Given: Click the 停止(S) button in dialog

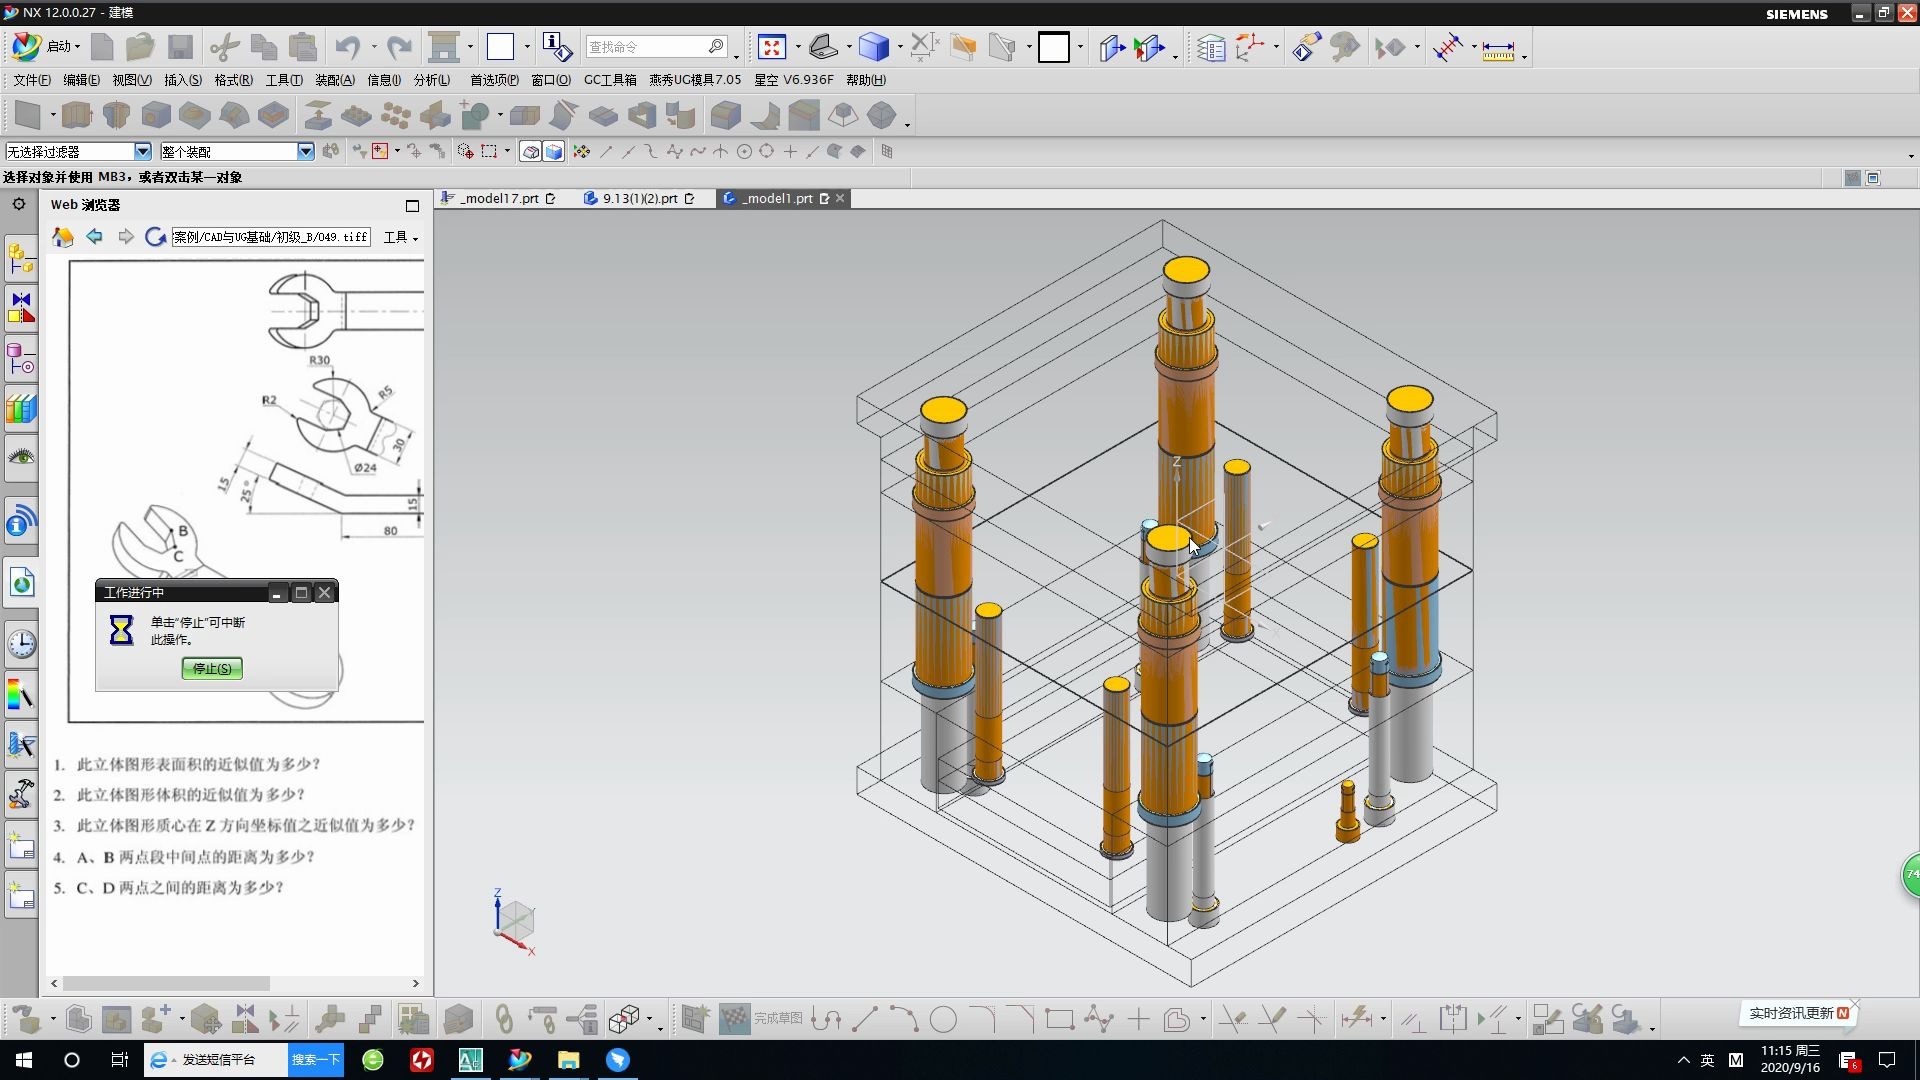Looking at the screenshot, I should click(x=211, y=667).
